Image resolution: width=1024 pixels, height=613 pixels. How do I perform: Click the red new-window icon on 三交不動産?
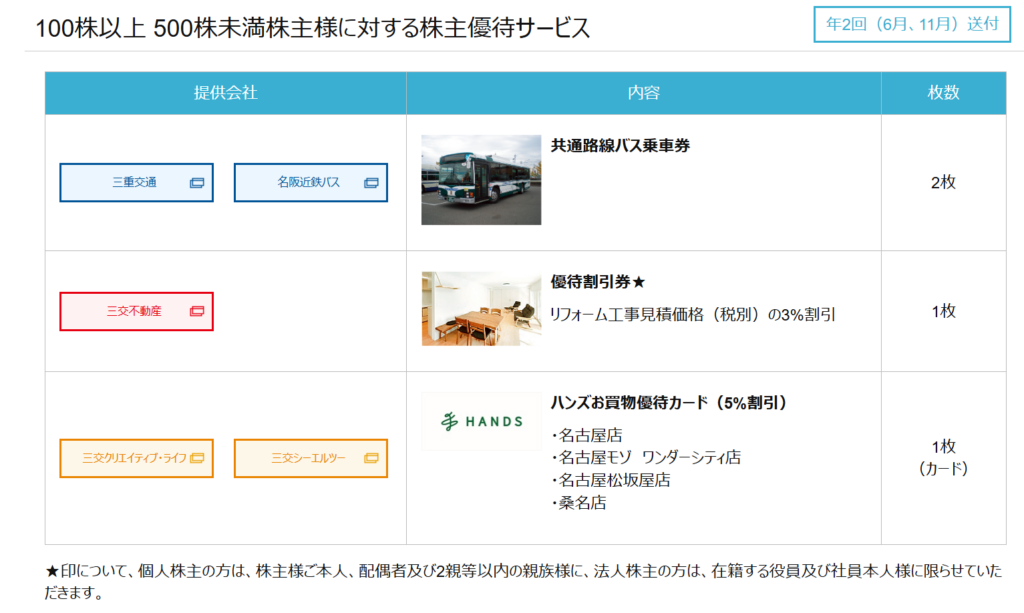point(197,311)
